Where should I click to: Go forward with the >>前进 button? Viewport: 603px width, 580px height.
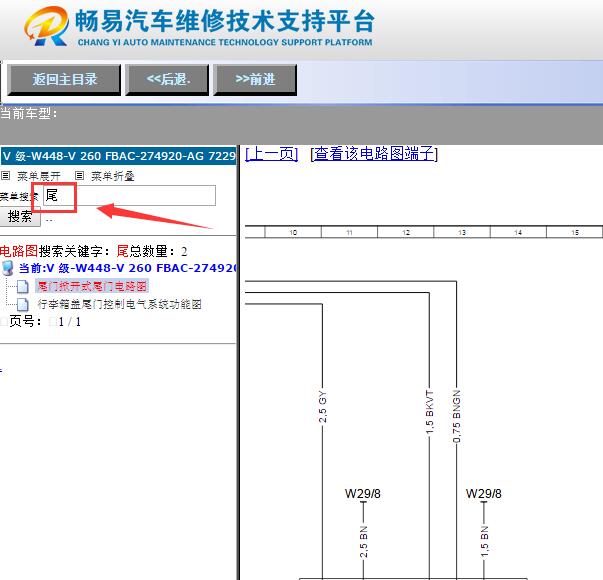point(255,80)
